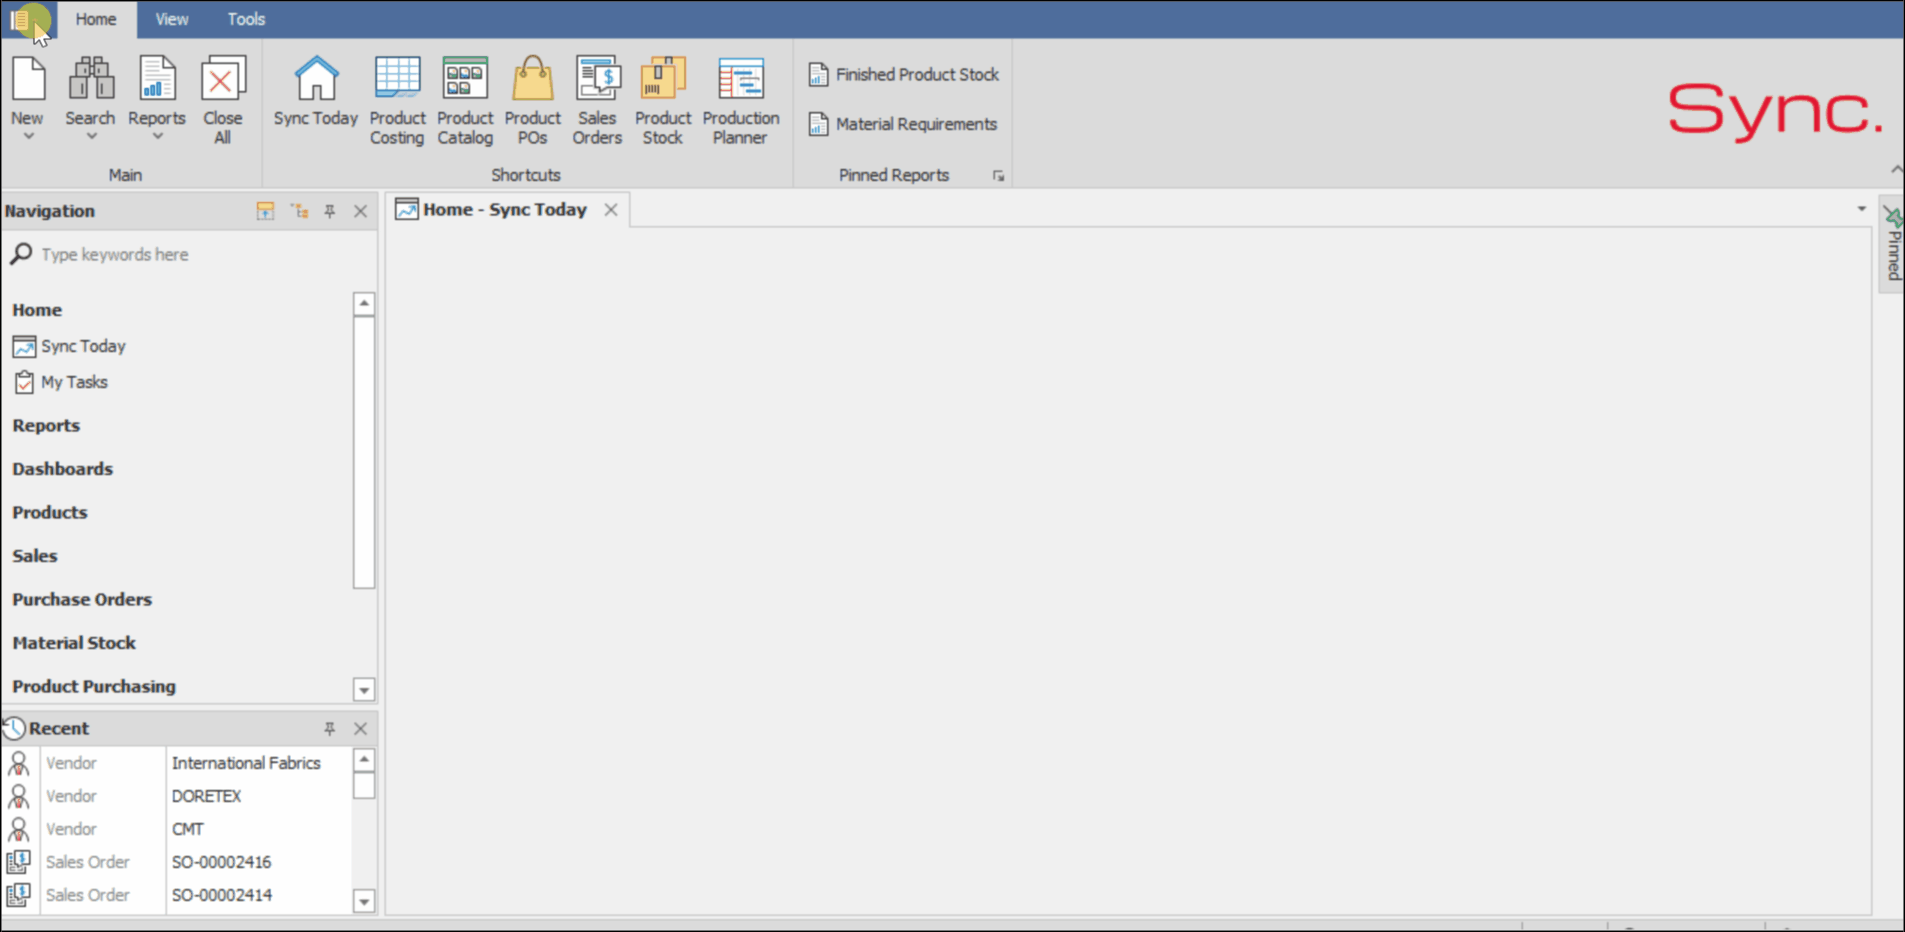The width and height of the screenshot is (1905, 932).
Task: Click Navigation scrollbar up arrow
Action: click(x=364, y=303)
